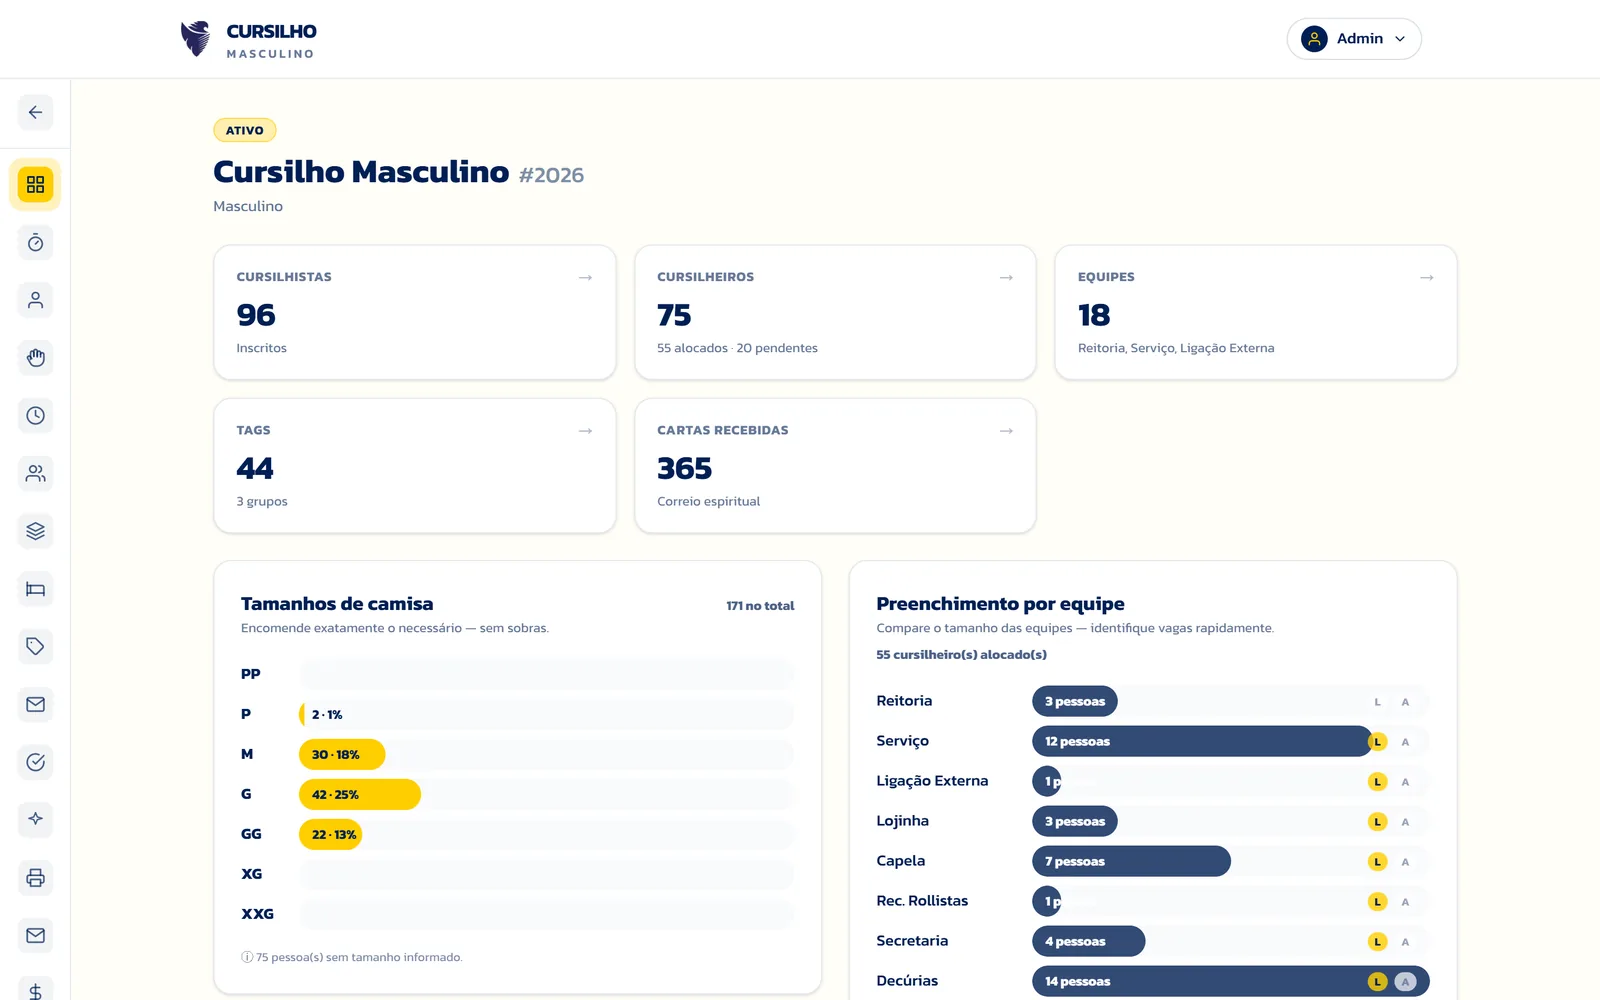Open the dashboard grid icon in sidebar
This screenshot has height=1000, width=1600.
pos(35,185)
